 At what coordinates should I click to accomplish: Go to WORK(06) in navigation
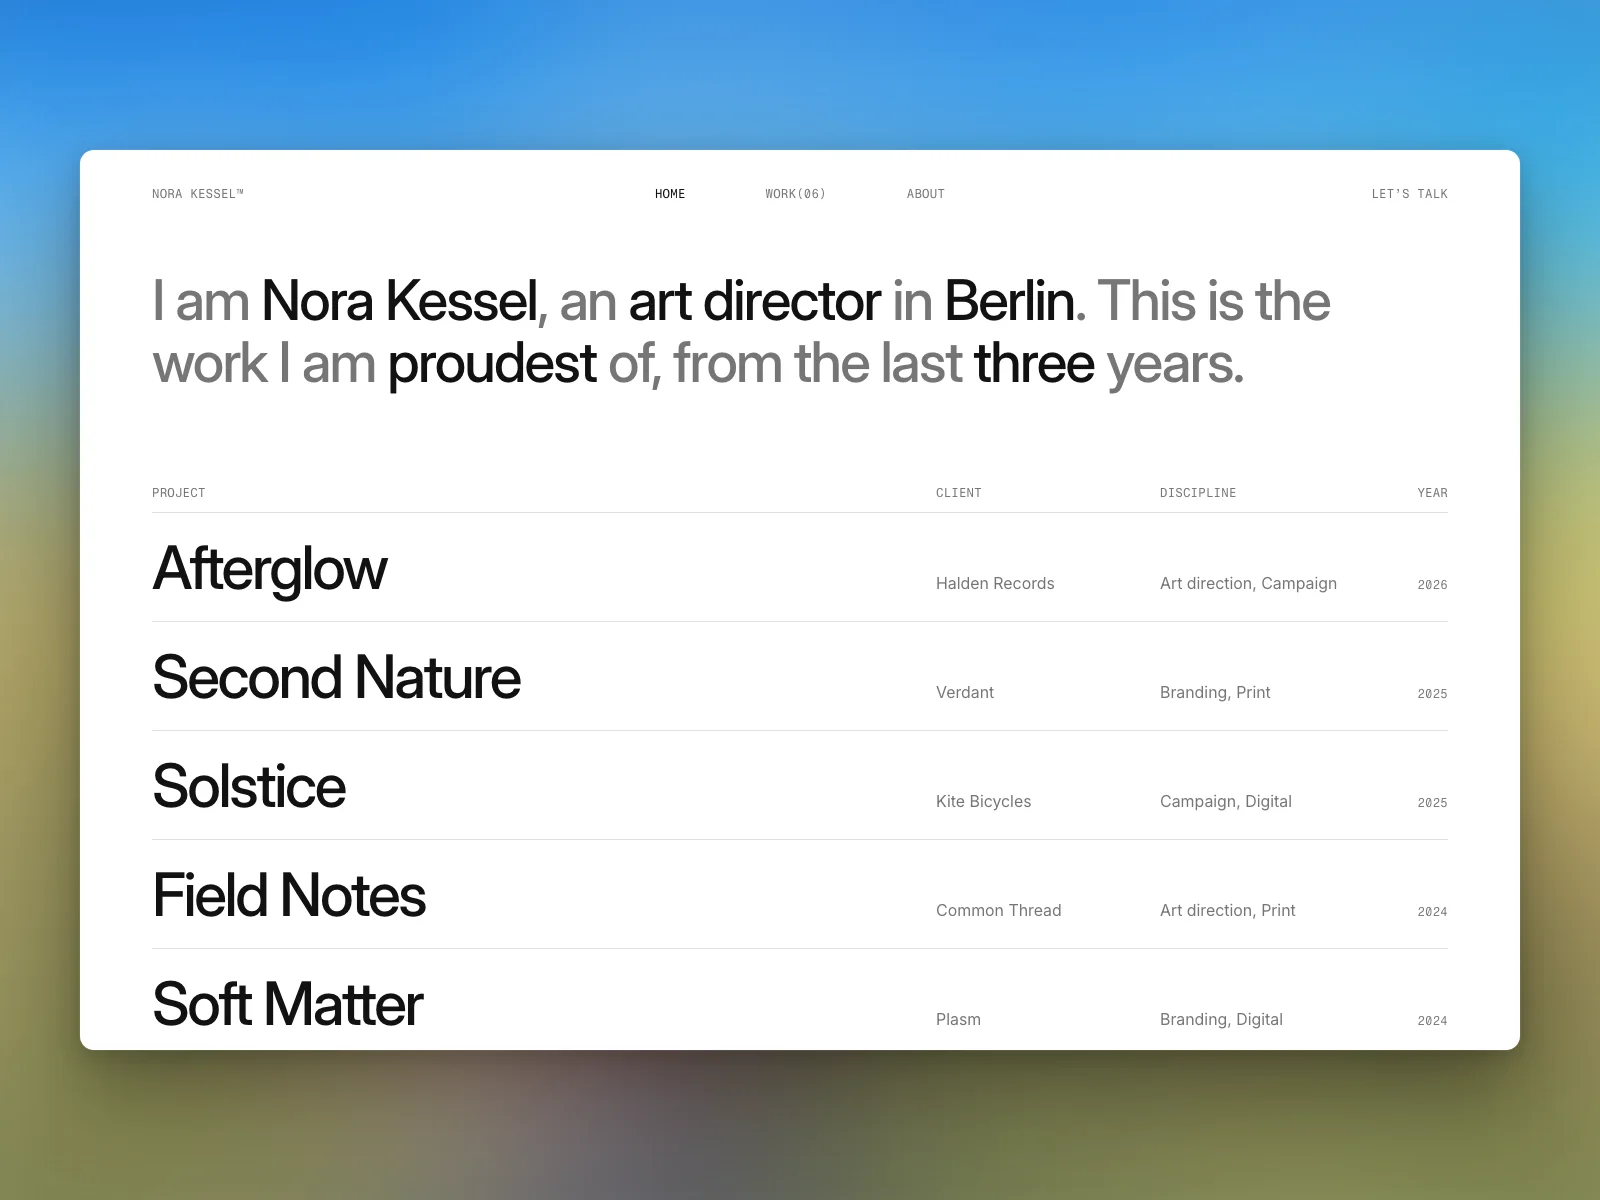(x=796, y=194)
